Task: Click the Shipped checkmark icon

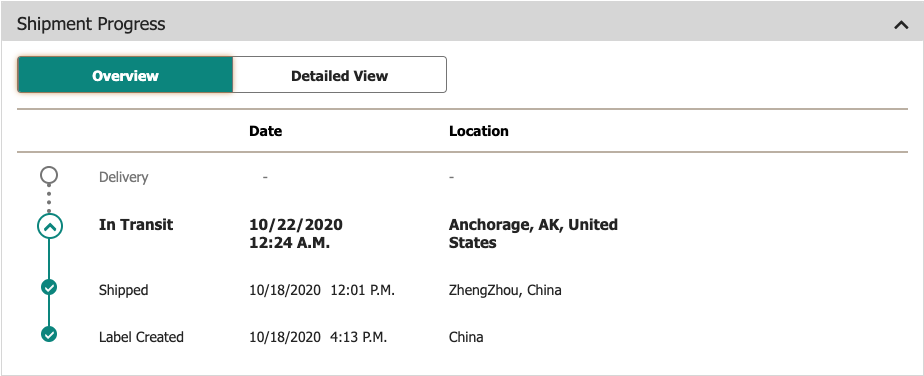Action: pyautogui.click(x=49, y=288)
